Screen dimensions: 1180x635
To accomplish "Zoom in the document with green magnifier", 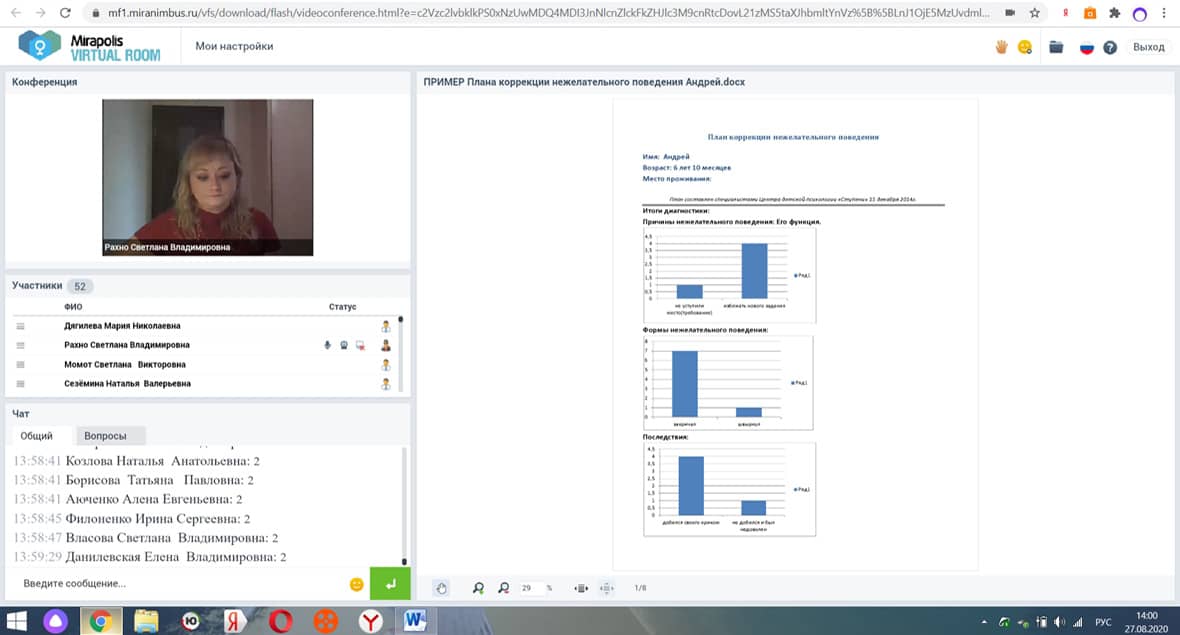I will coord(478,588).
